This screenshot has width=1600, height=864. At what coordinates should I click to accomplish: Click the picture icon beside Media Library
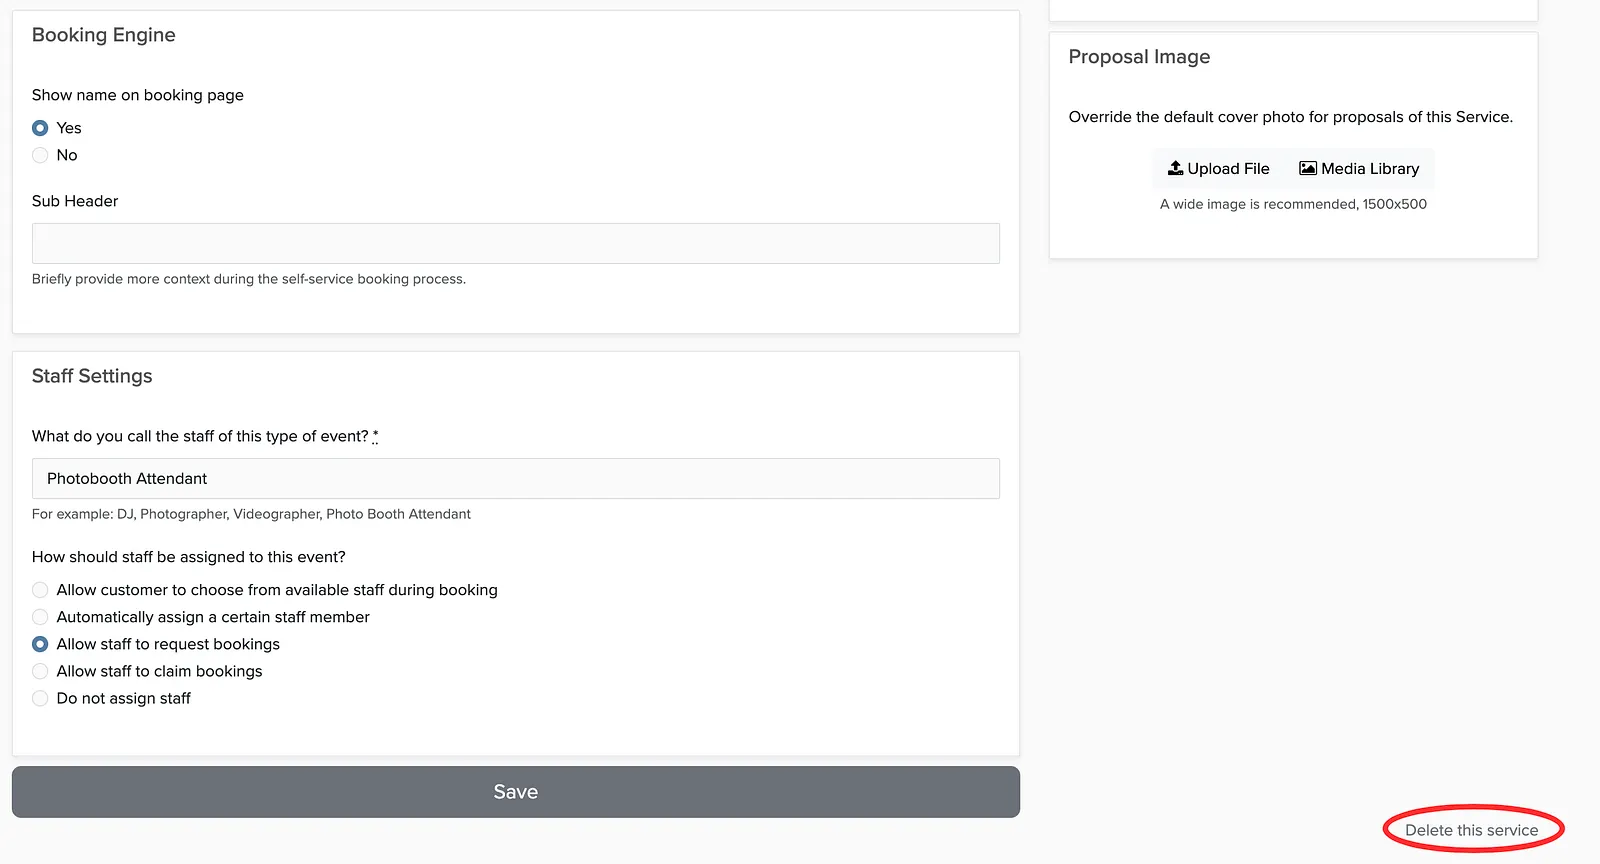1307,168
